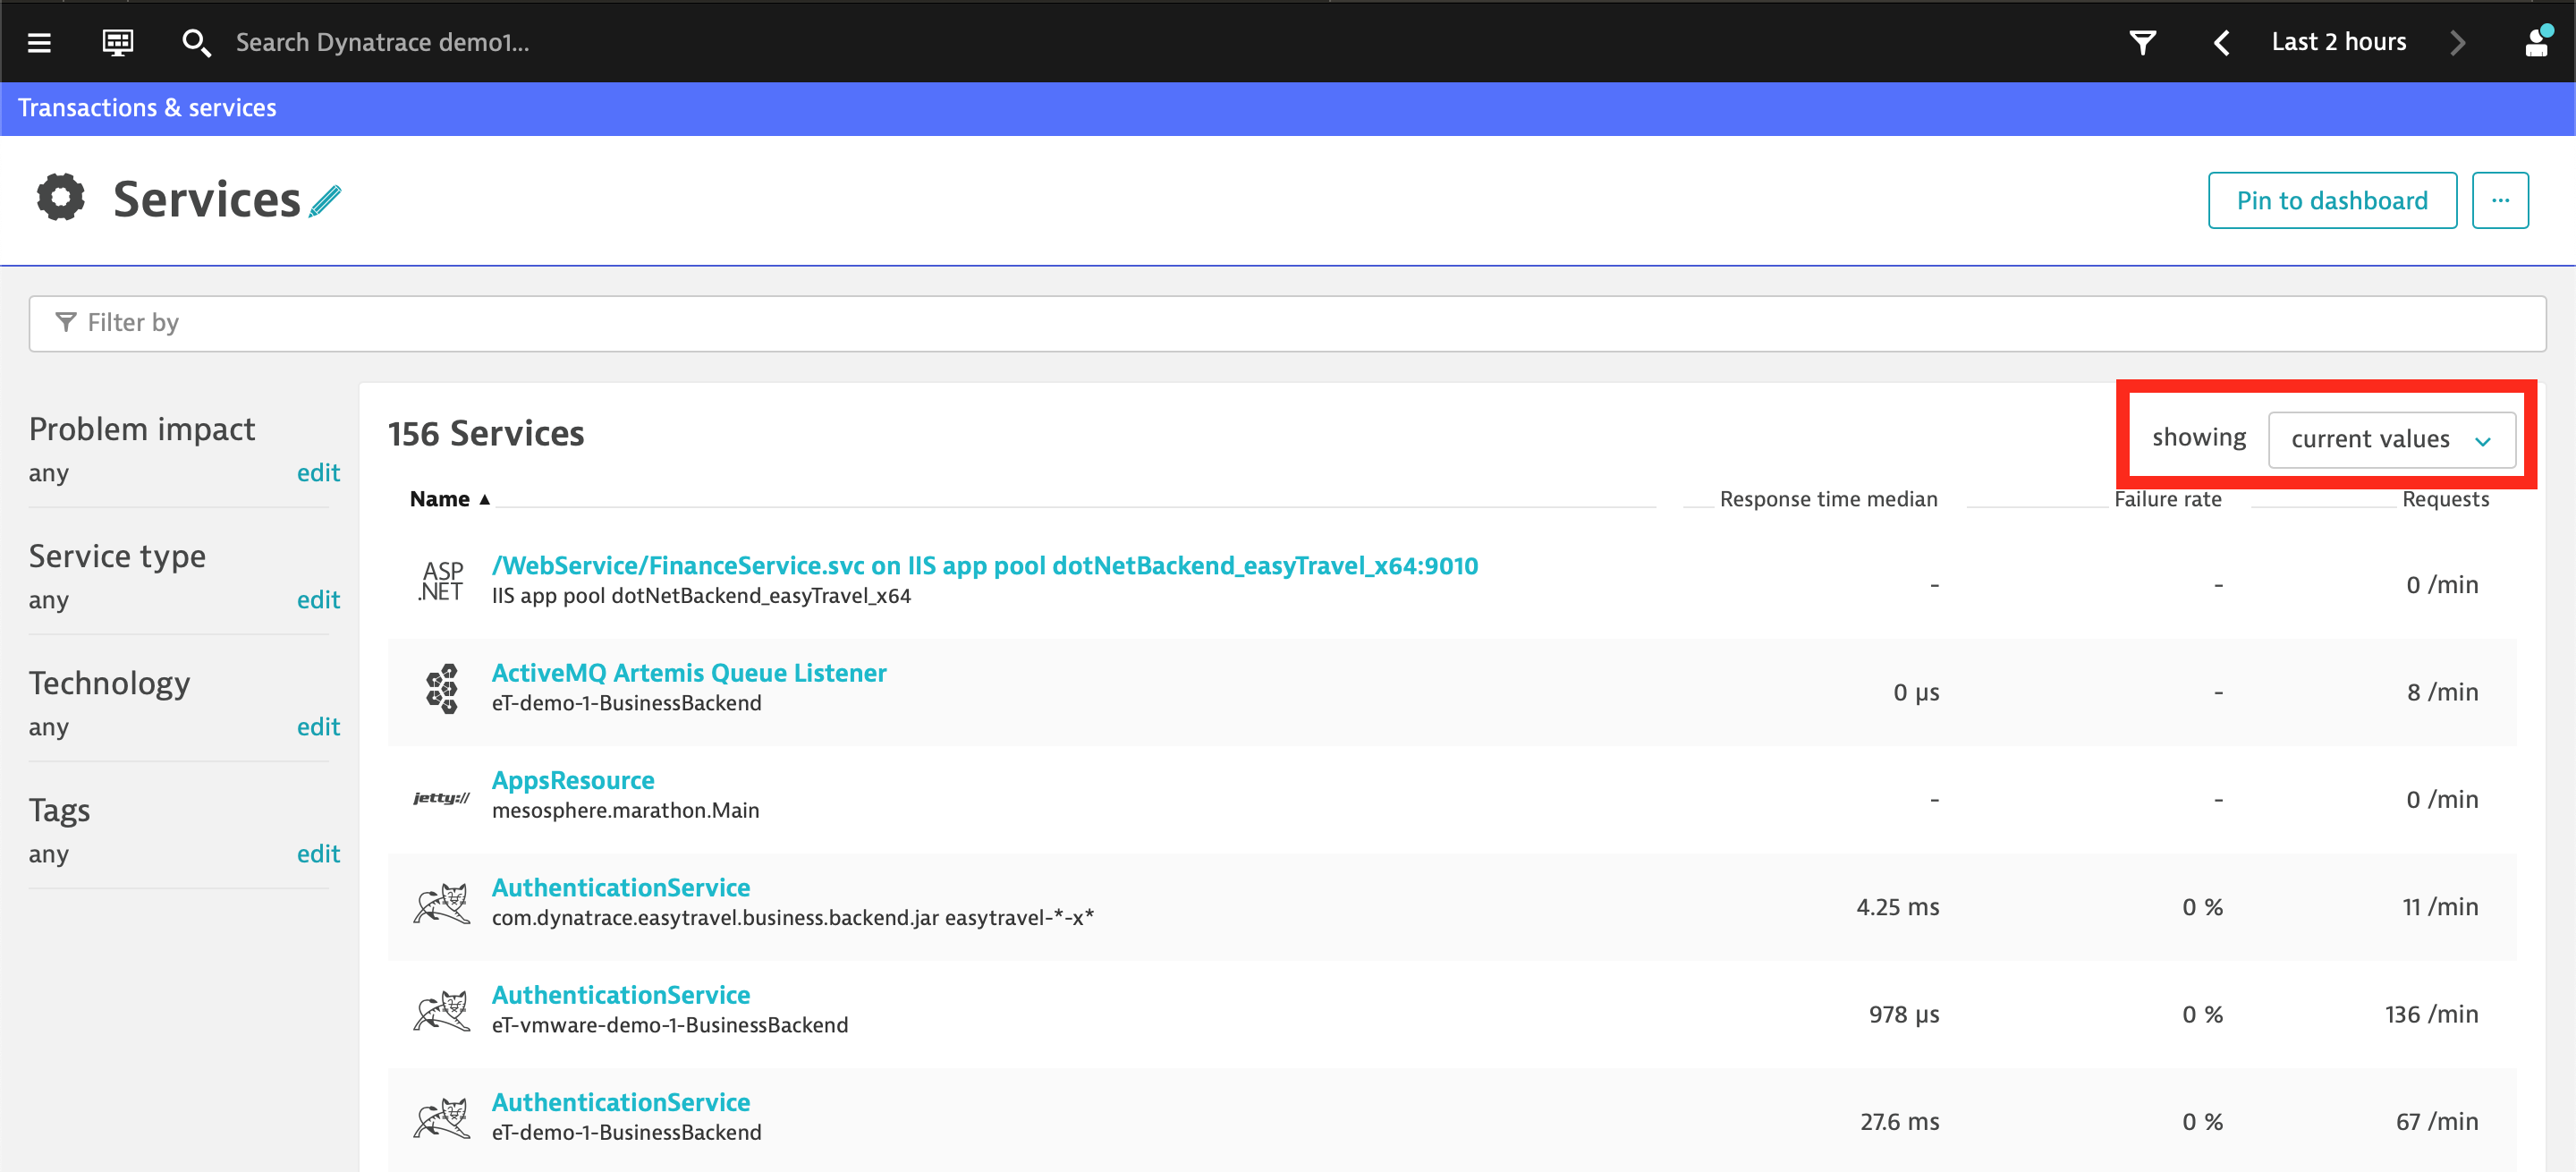The height and width of the screenshot is (1172, 2576).
Task: Click the pencil edit icon beside Services
Action: click(x=325, y=201)
